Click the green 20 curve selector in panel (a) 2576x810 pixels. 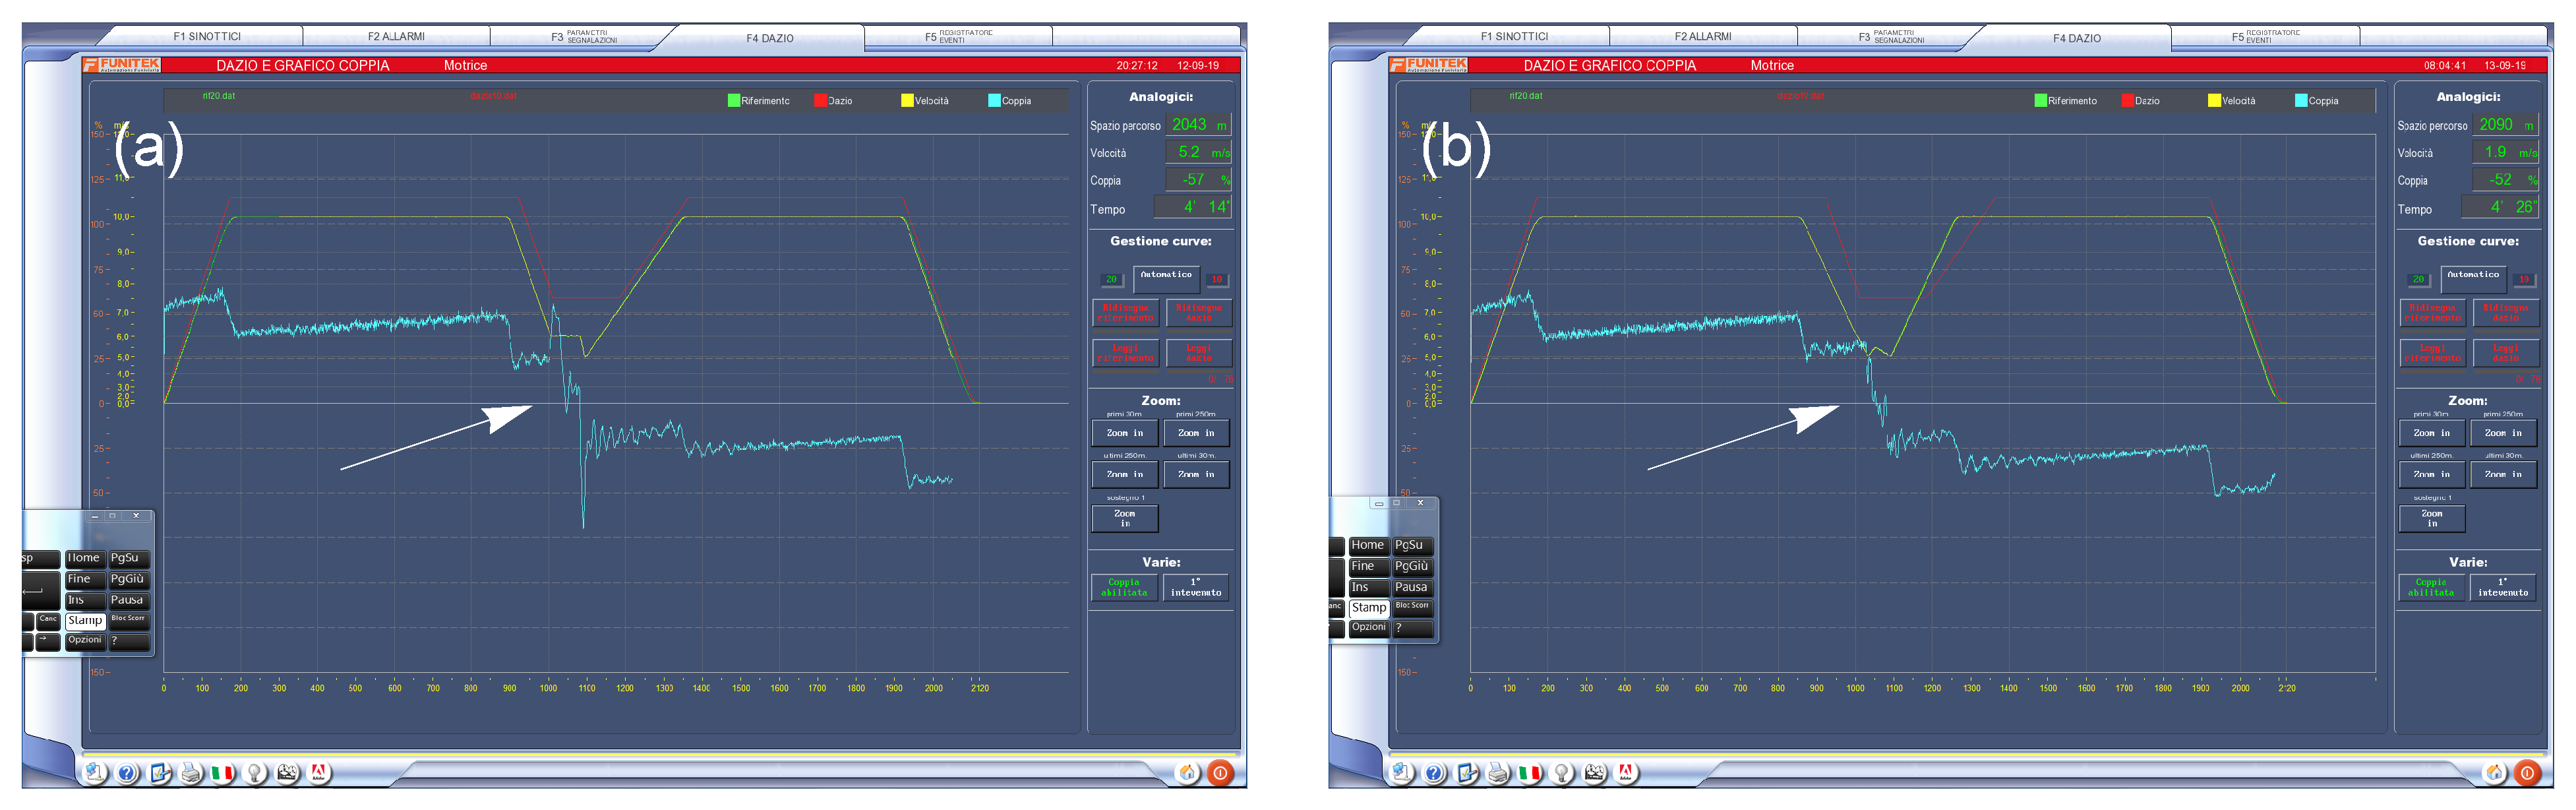[1111, 280]
